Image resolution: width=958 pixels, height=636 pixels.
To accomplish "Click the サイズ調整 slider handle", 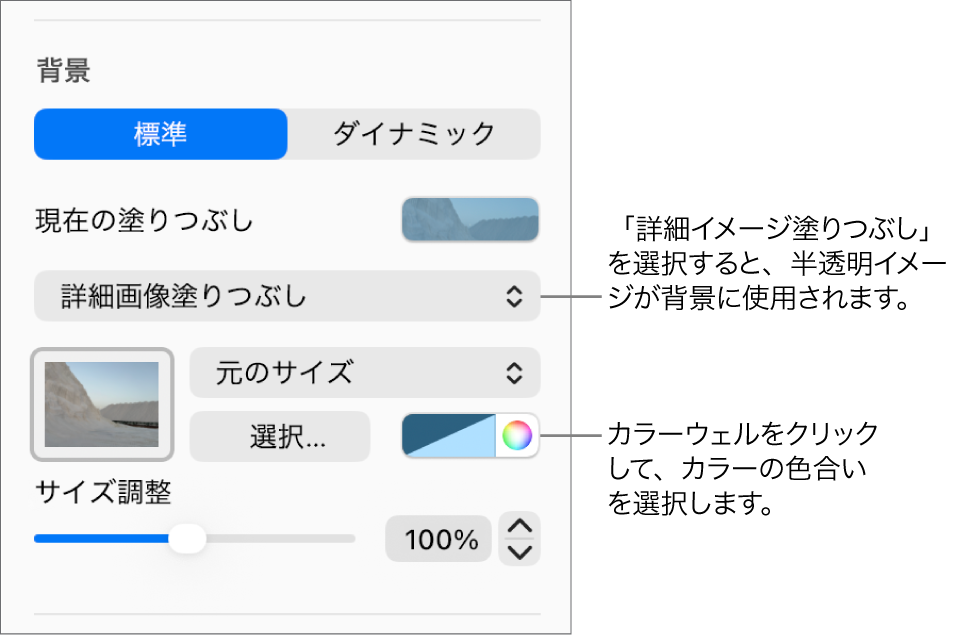I will click(x=188, y=538).
